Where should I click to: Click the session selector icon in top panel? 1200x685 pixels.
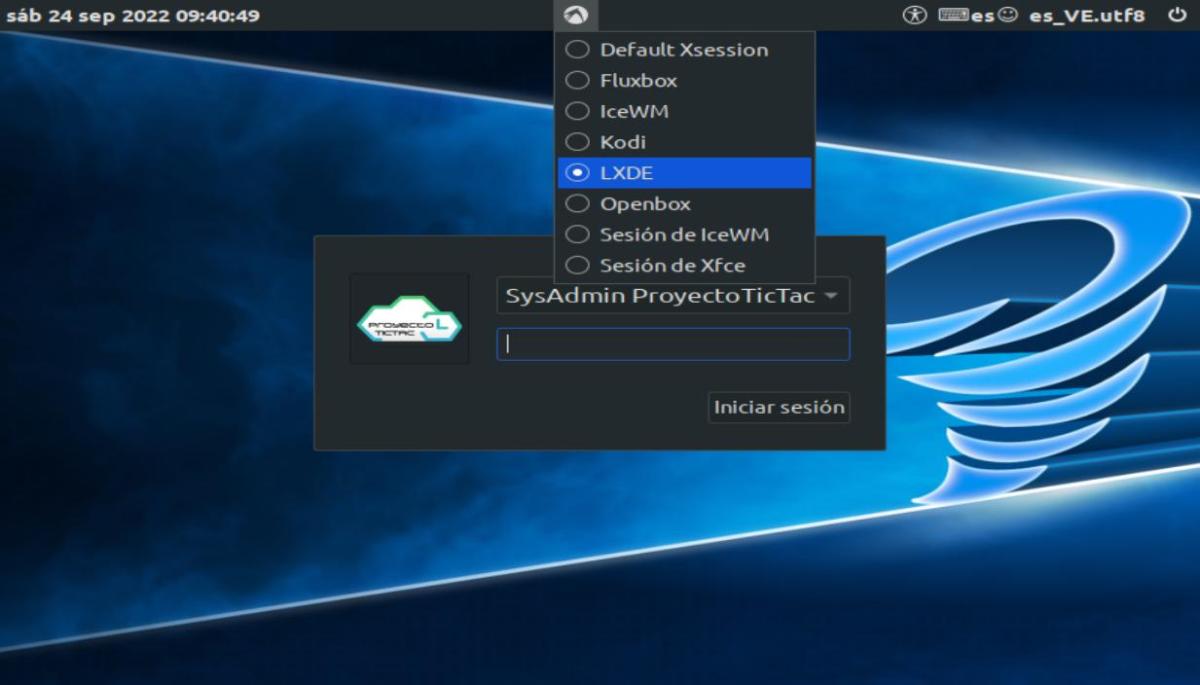578,15
